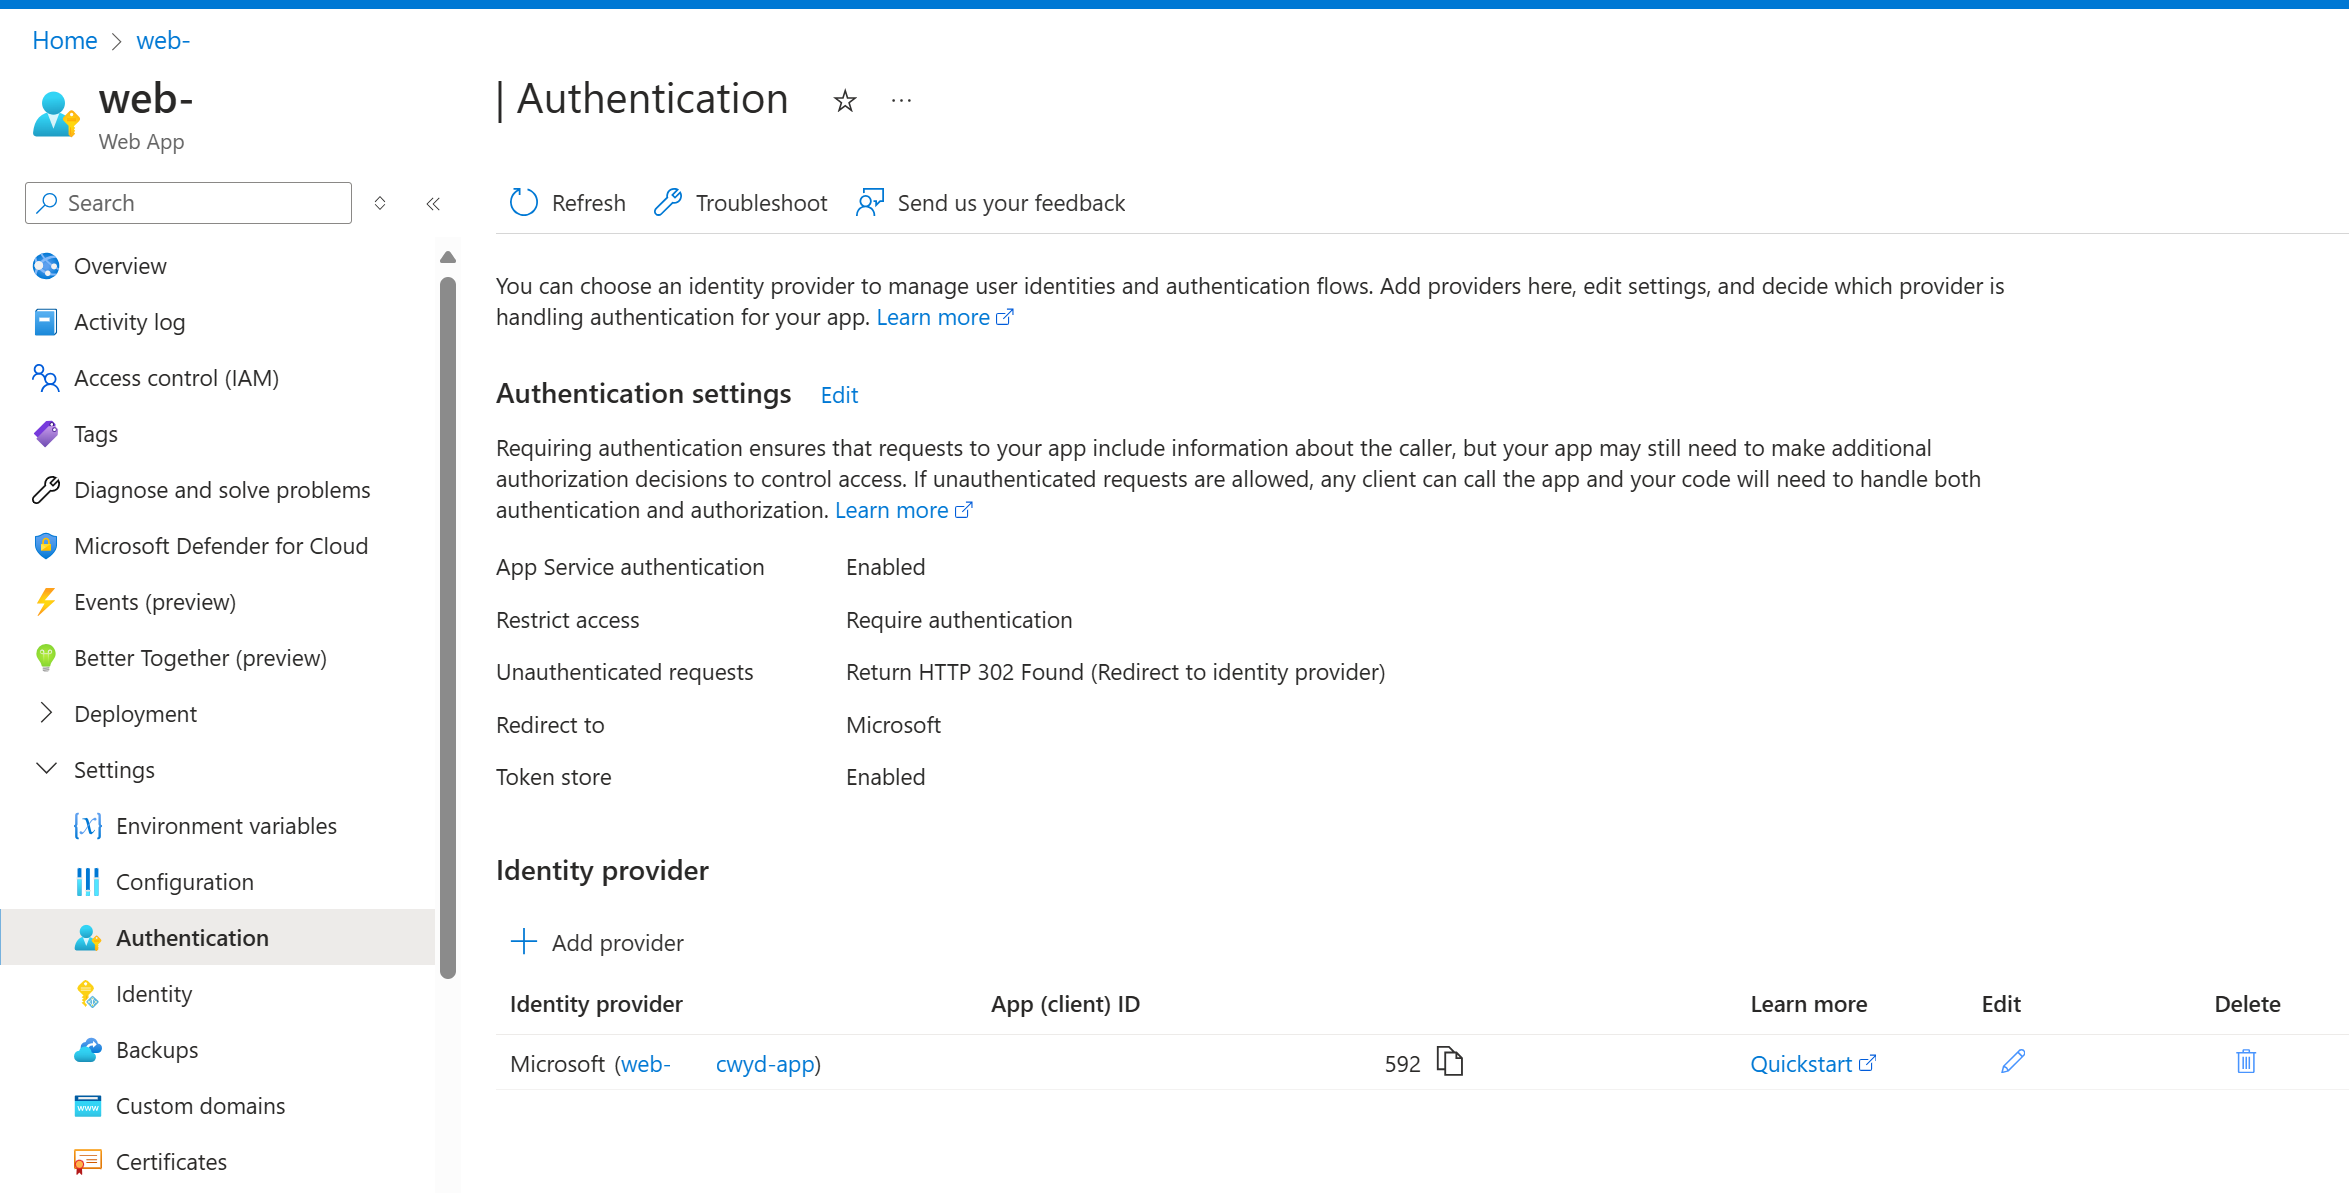The height and width of the screenshot is (1193, 2349).
Task: Click Home breadcrumb link
Action: tap(65, 41)
